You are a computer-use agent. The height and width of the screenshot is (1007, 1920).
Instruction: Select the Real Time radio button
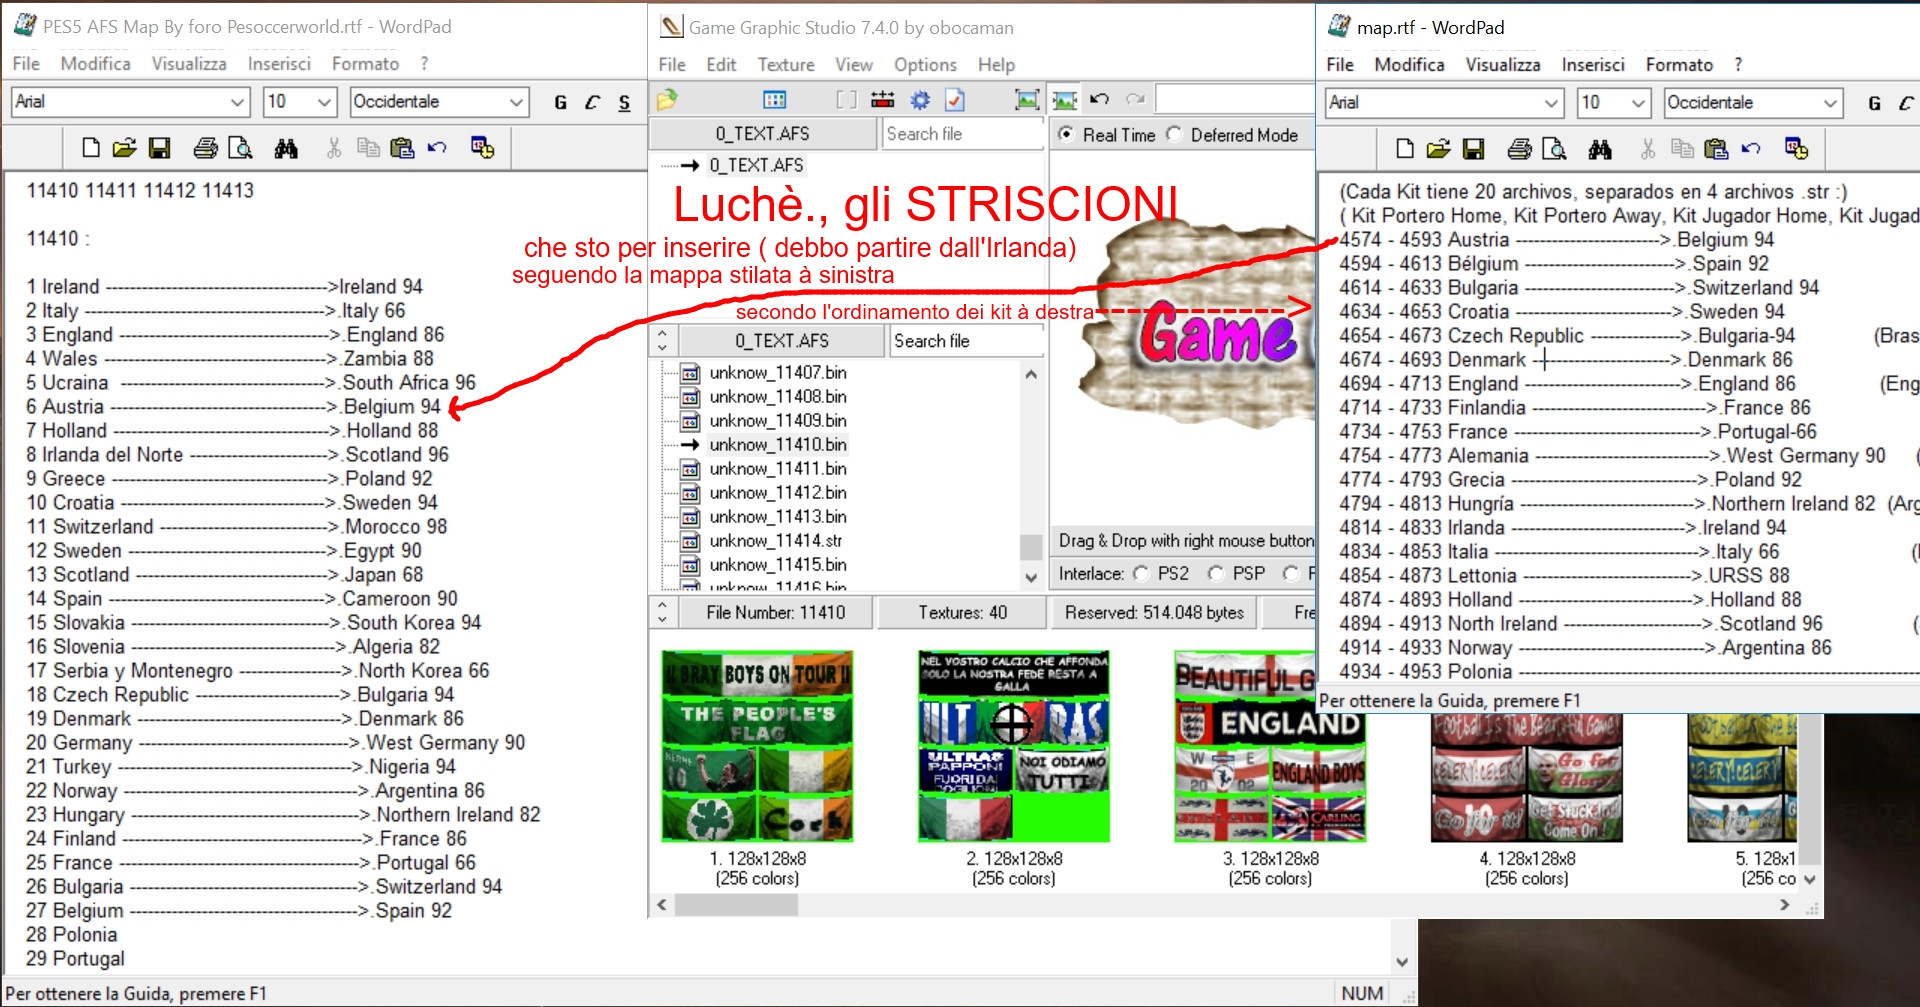point(1066,134)
